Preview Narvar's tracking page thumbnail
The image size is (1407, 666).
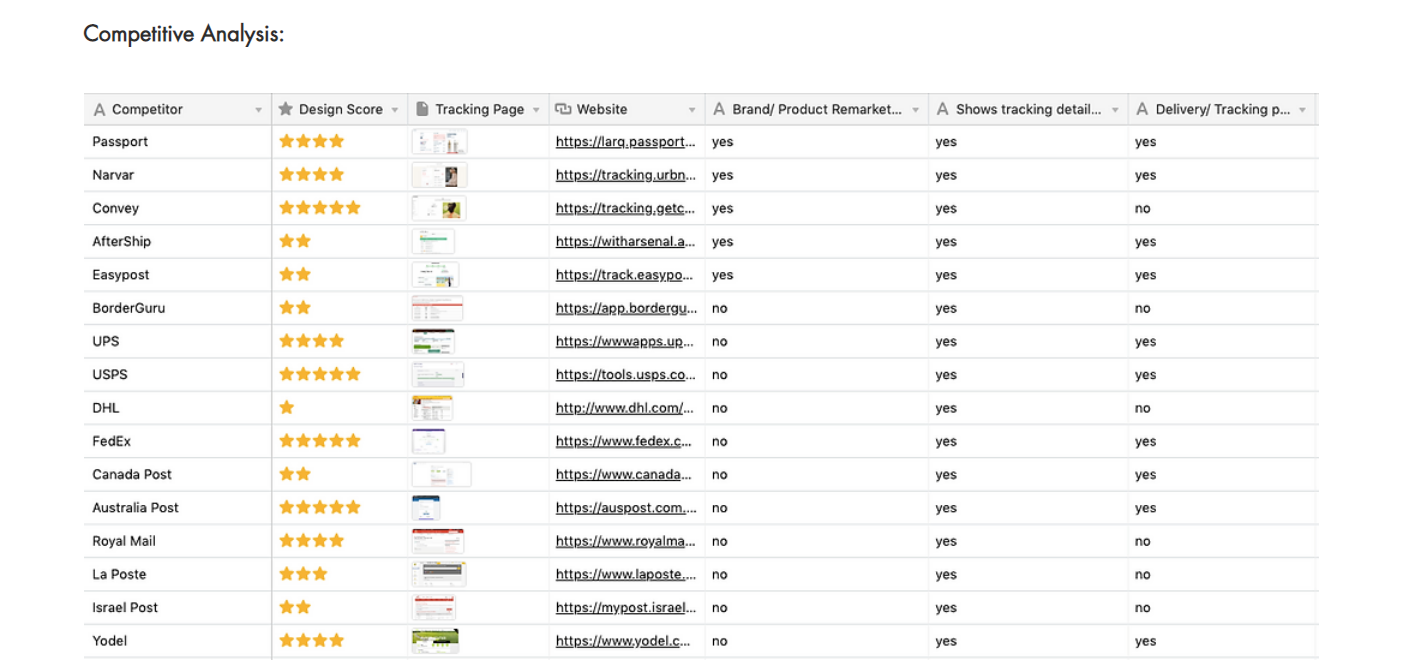pos(439,175)
